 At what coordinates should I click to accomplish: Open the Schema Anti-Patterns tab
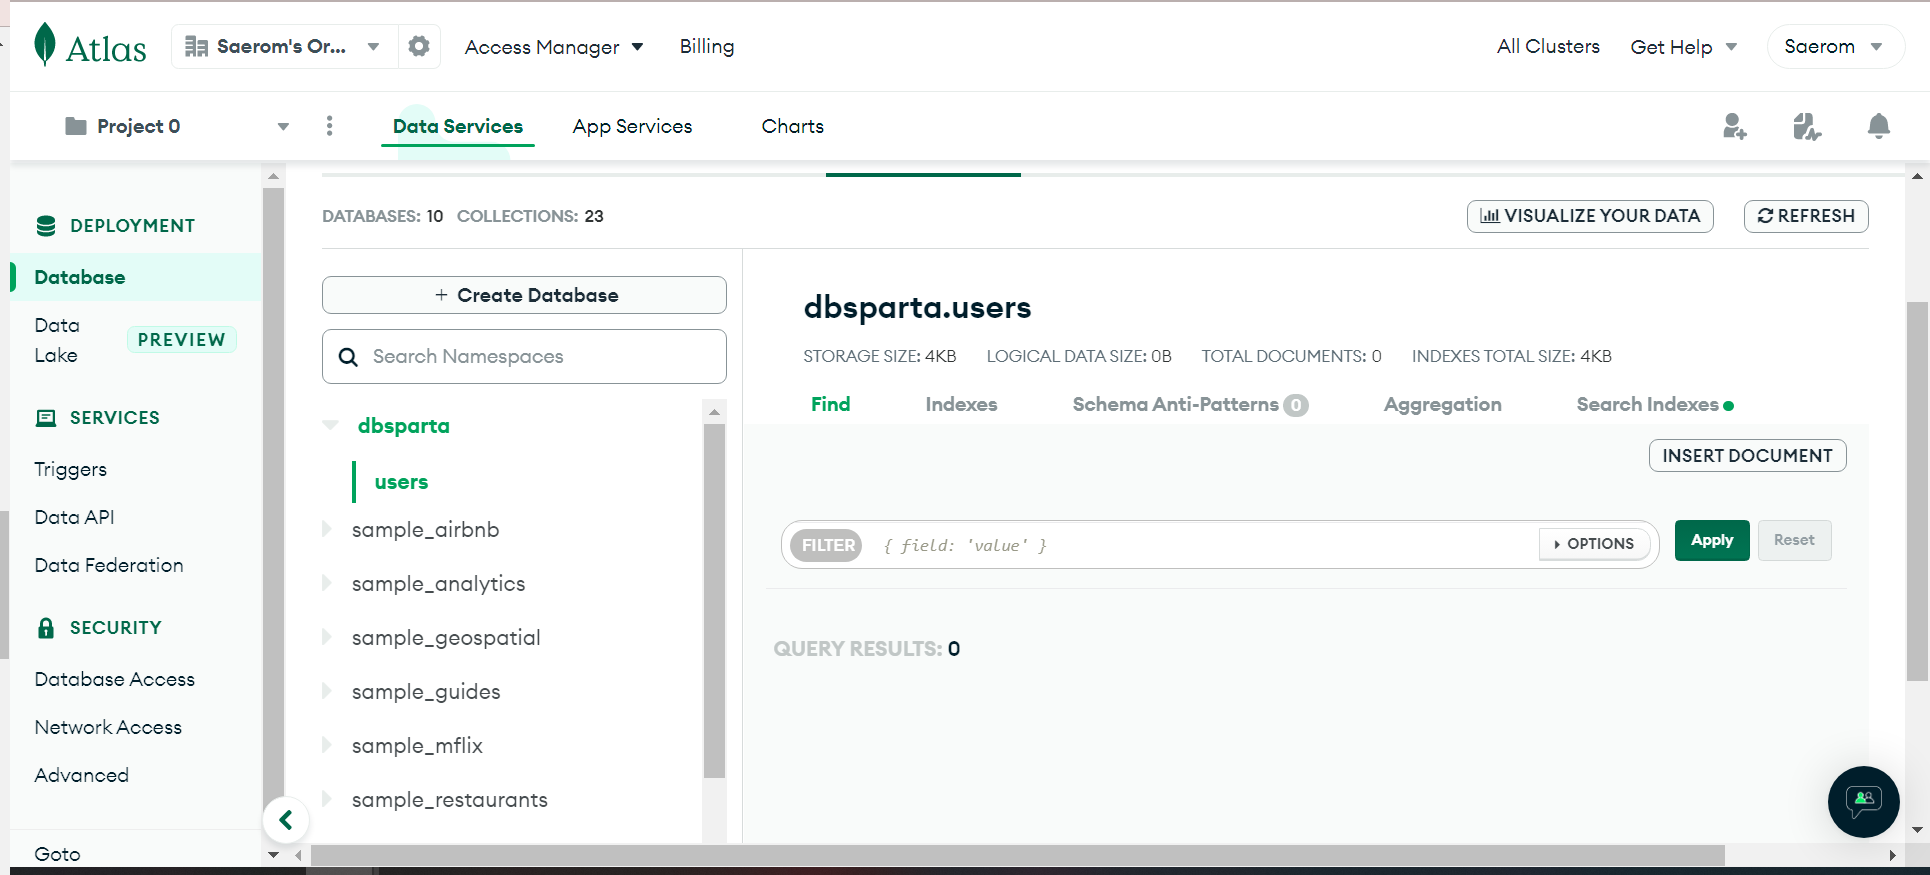1190,404
